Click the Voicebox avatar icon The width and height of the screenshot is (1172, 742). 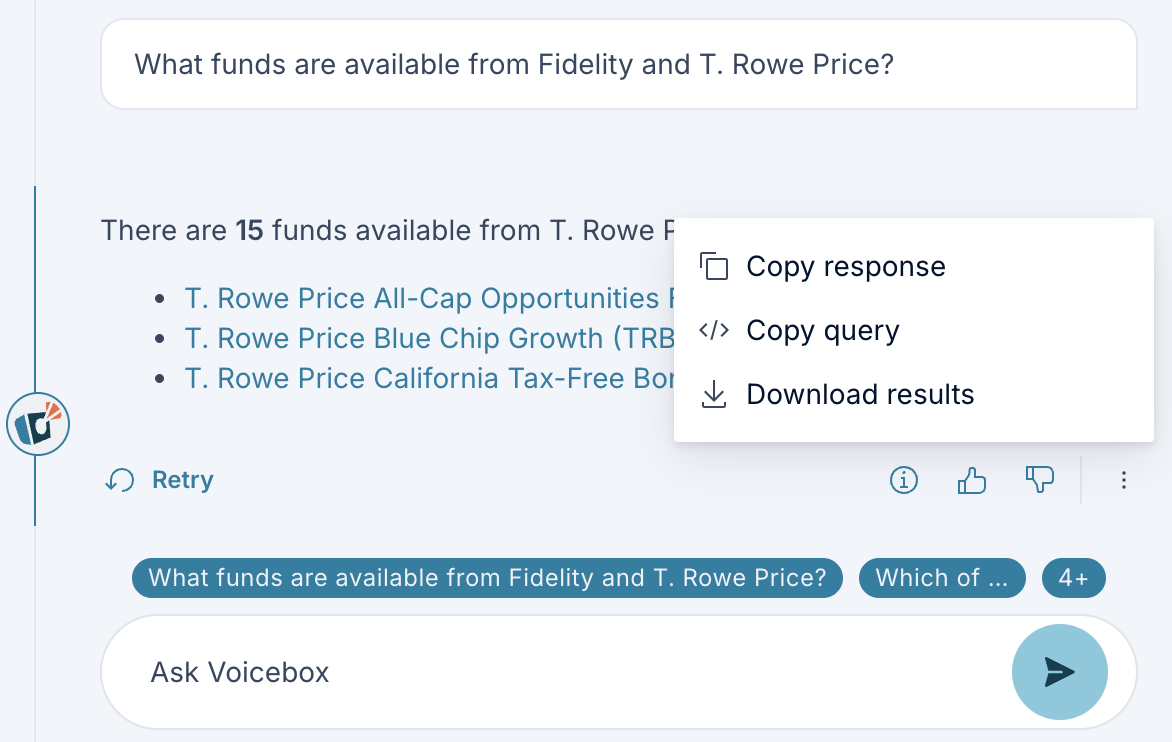point(38,425)
